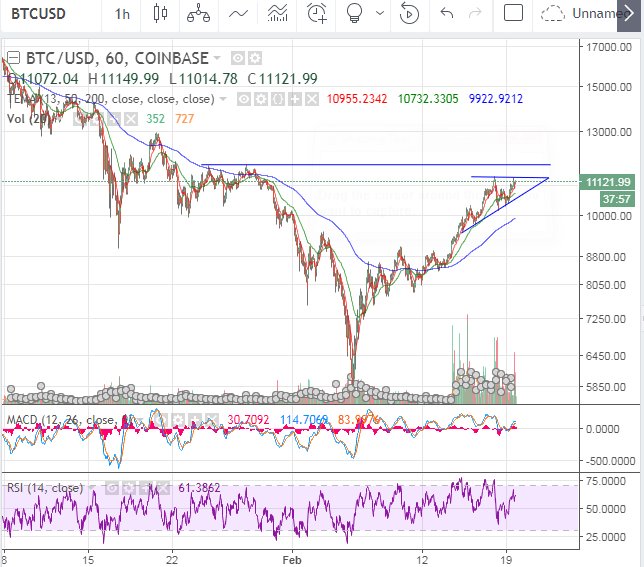Expand the TEMA indicator dropdown arrow
This screenshot has height=567, width=644.
click(223, 99)
